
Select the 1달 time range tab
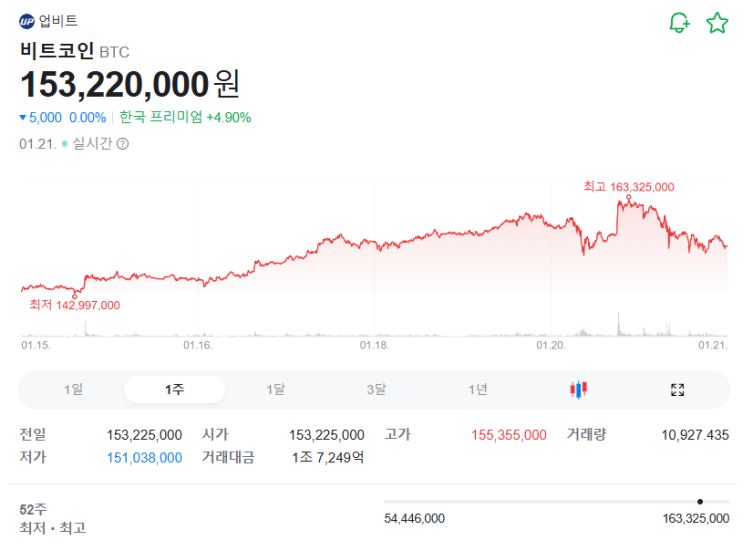(x=275, y=390)
